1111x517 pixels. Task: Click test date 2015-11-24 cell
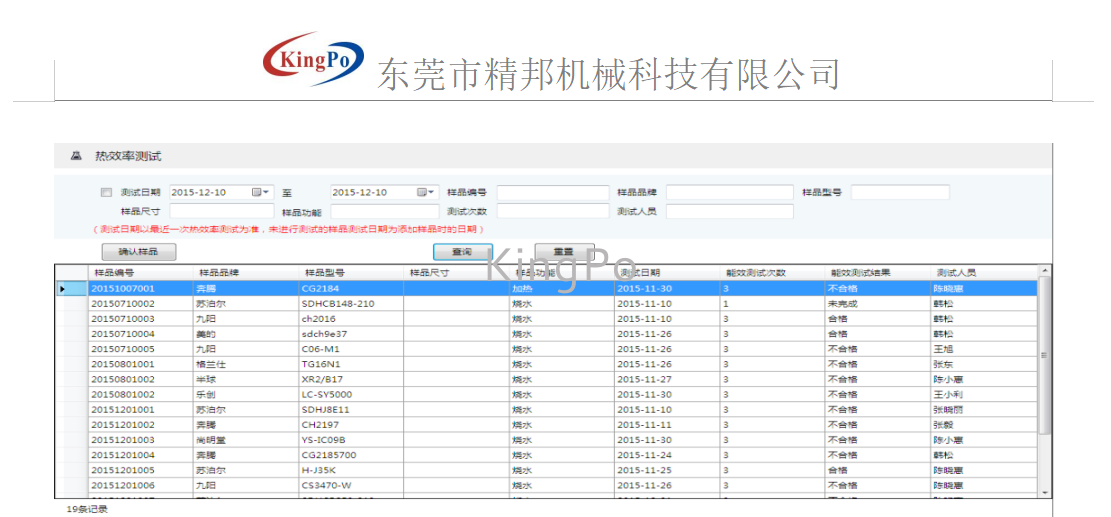667,455
